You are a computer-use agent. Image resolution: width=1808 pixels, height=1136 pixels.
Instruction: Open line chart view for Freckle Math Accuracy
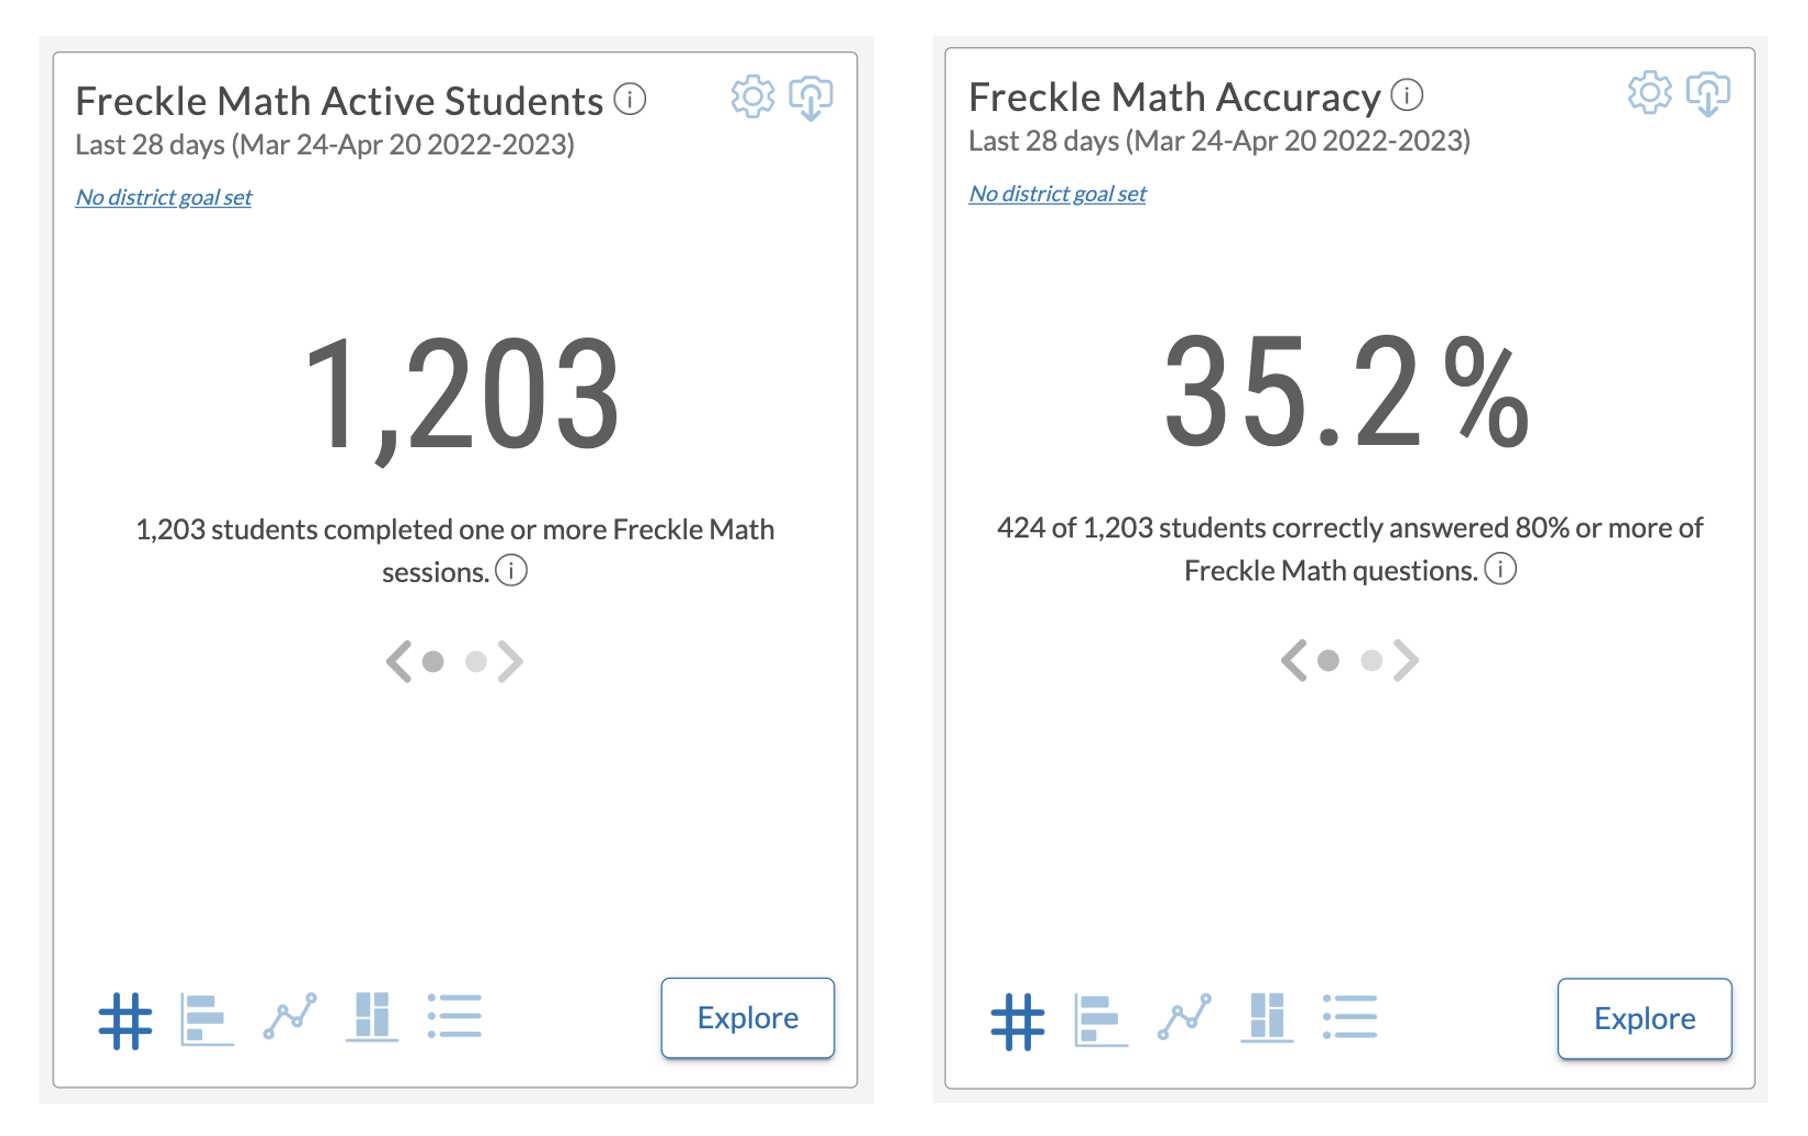[1184, 1017]
